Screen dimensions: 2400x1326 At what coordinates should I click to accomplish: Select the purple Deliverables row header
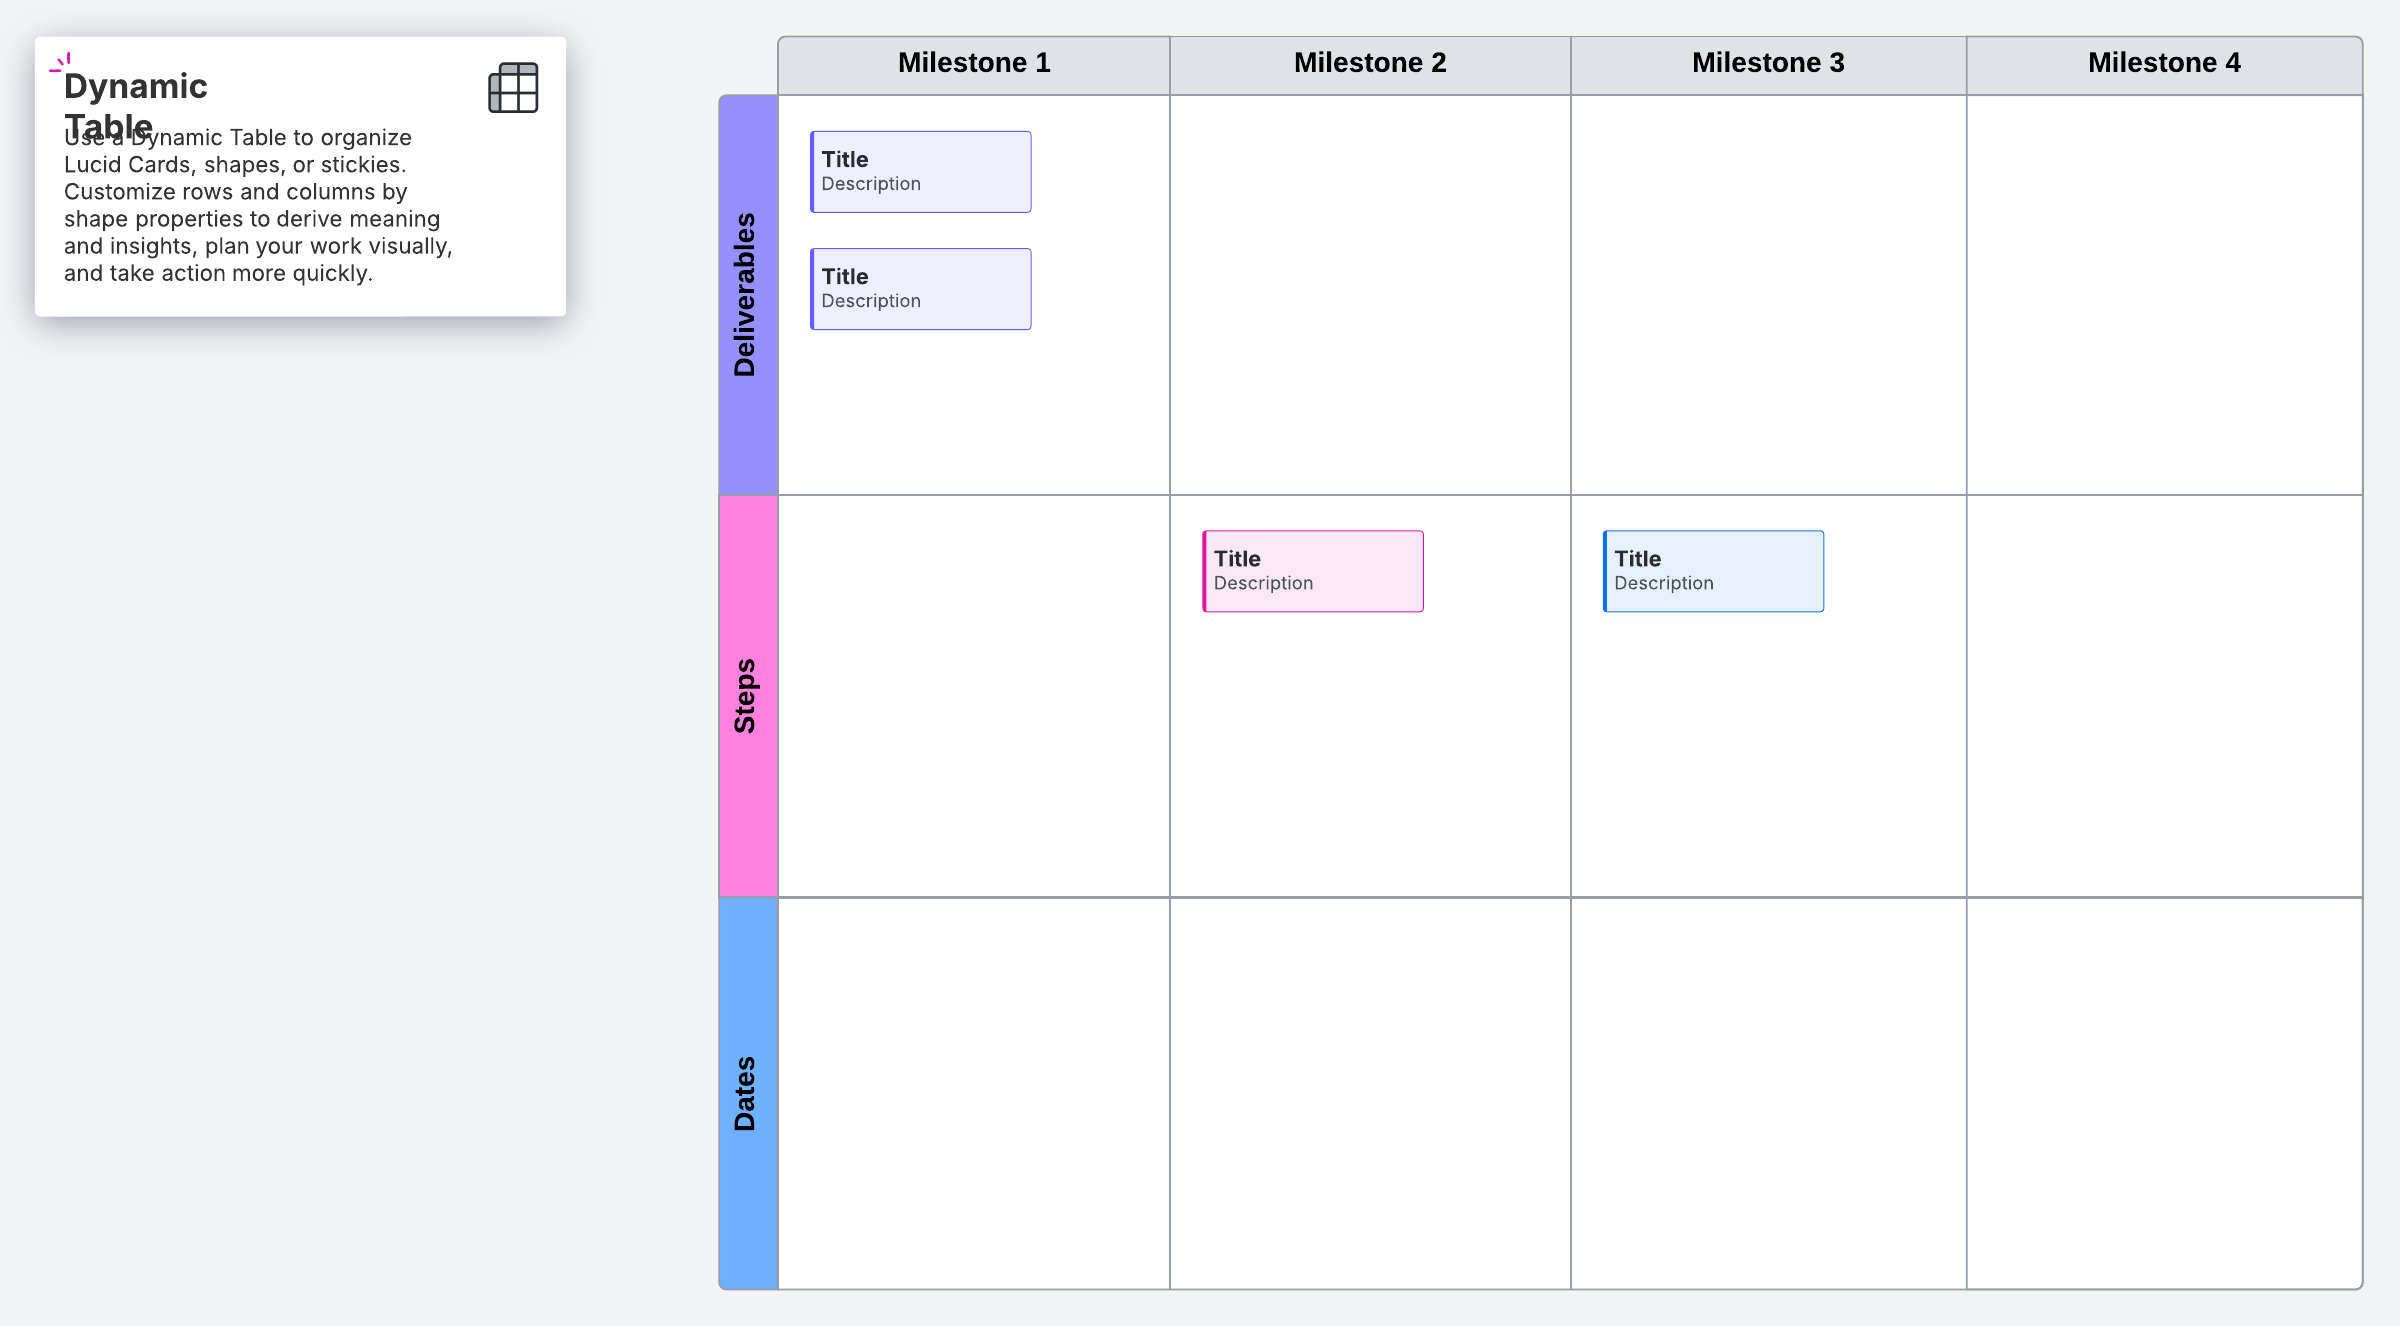[748, 295]
